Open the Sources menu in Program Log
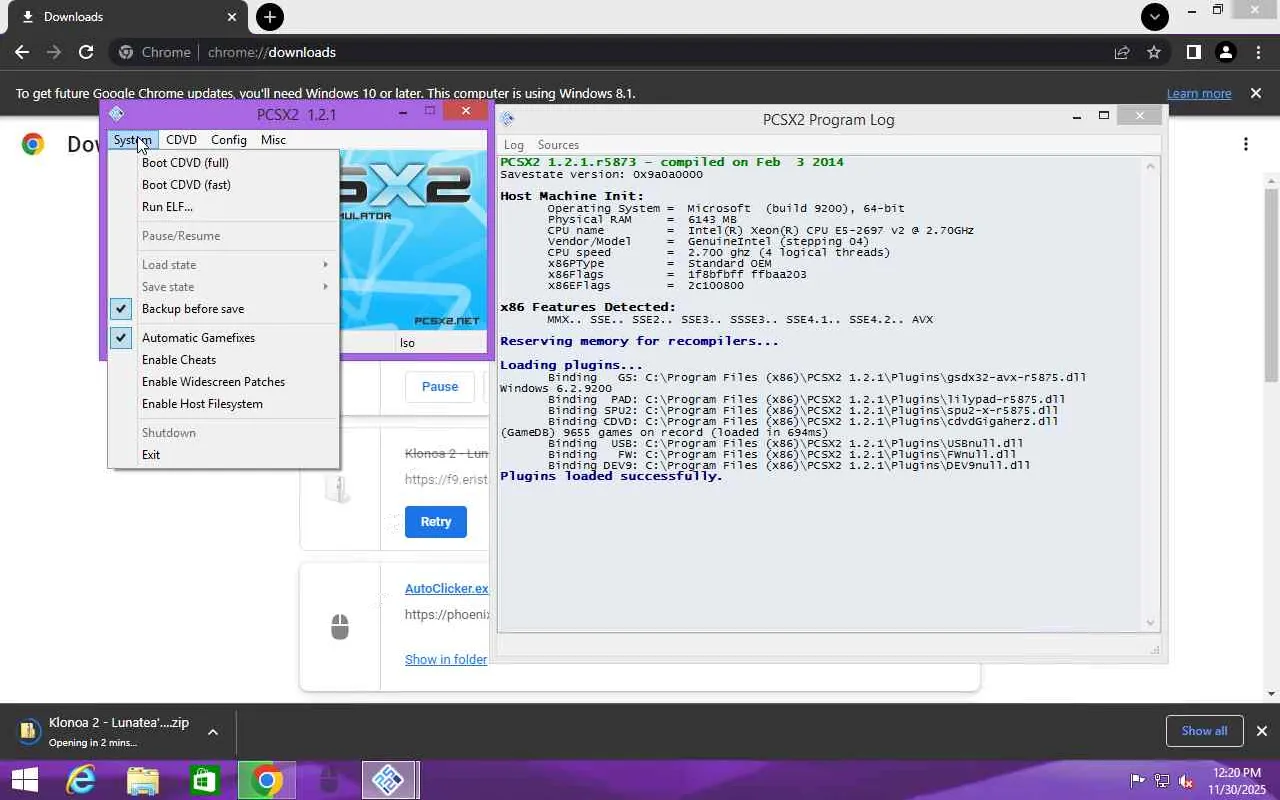Viewport: 1280px width, 800px height. [558, 145]
